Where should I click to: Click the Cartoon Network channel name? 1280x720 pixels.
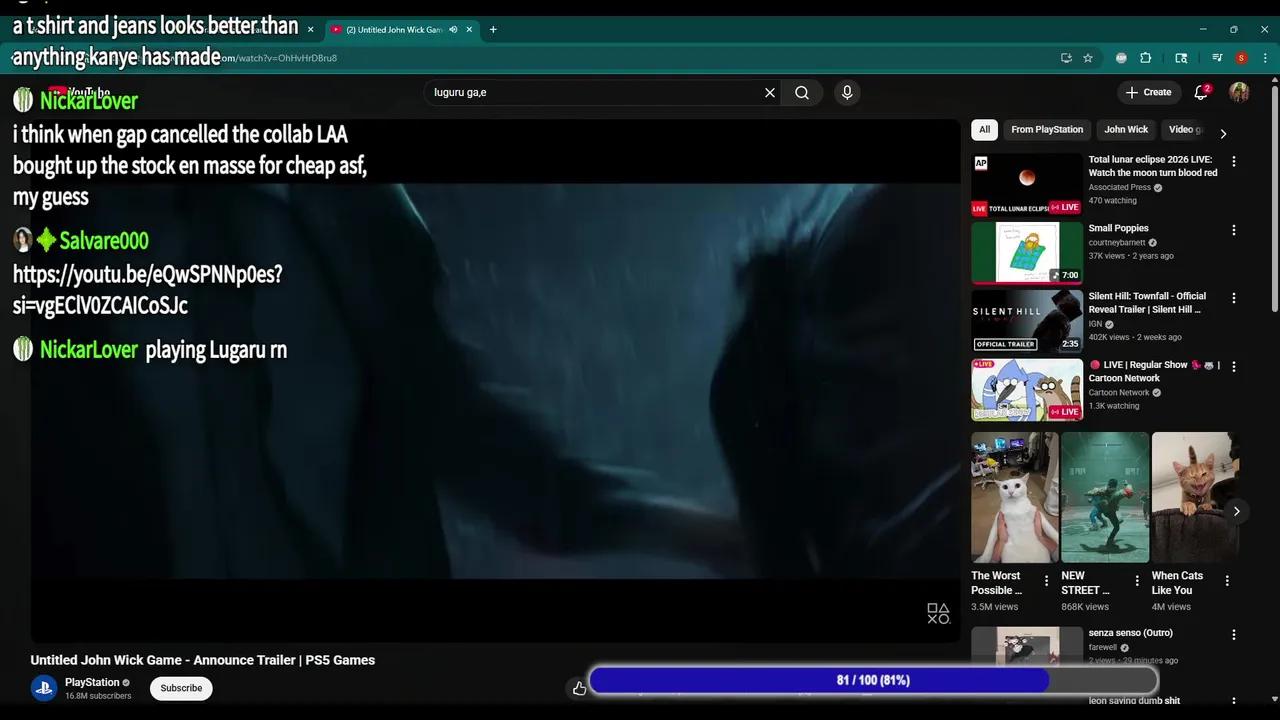[1119, 393]
